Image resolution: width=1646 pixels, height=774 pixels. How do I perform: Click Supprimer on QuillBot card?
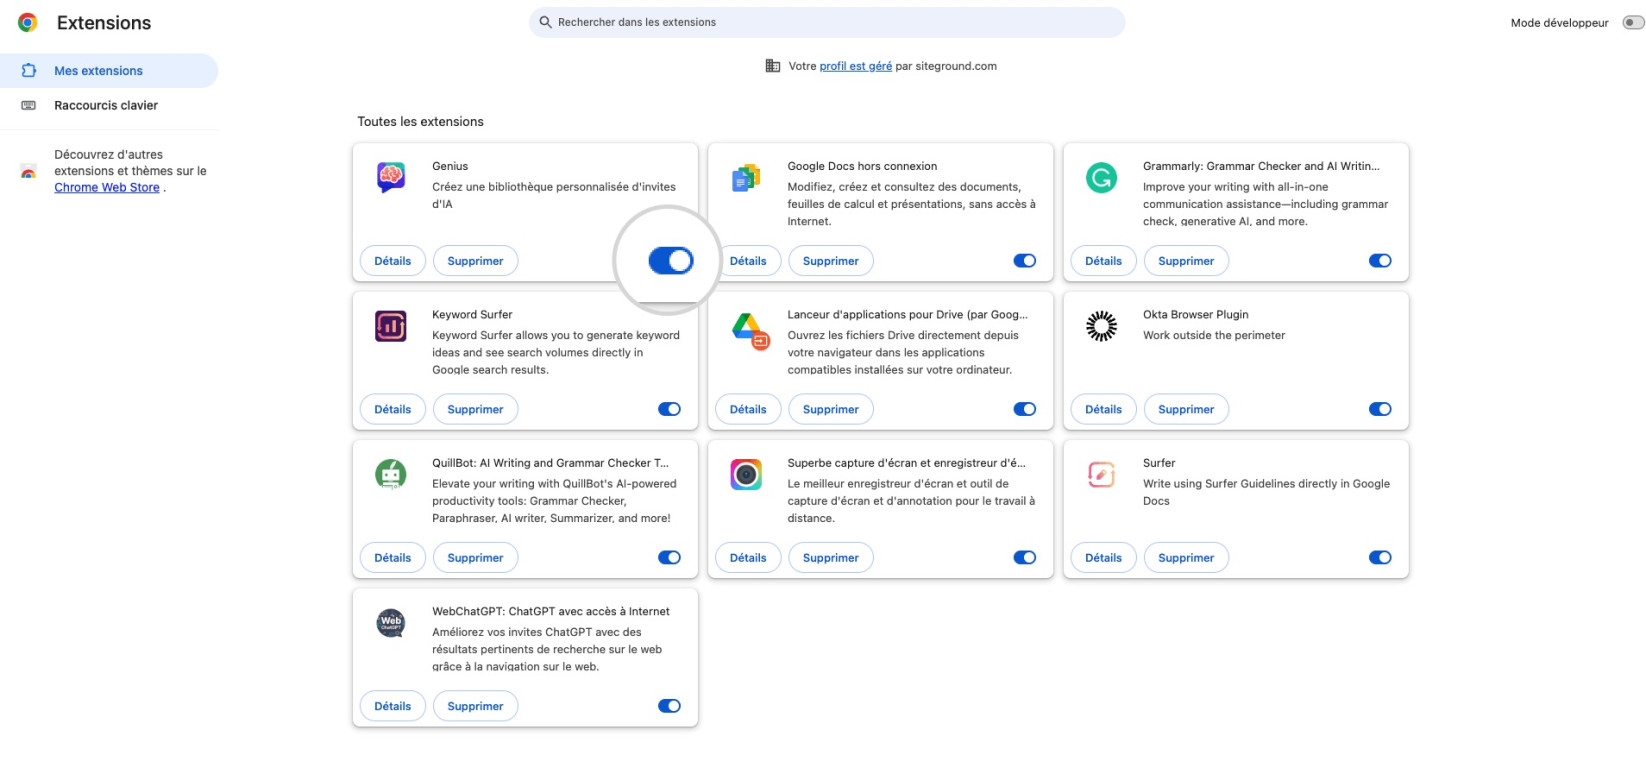coord(475,558)
